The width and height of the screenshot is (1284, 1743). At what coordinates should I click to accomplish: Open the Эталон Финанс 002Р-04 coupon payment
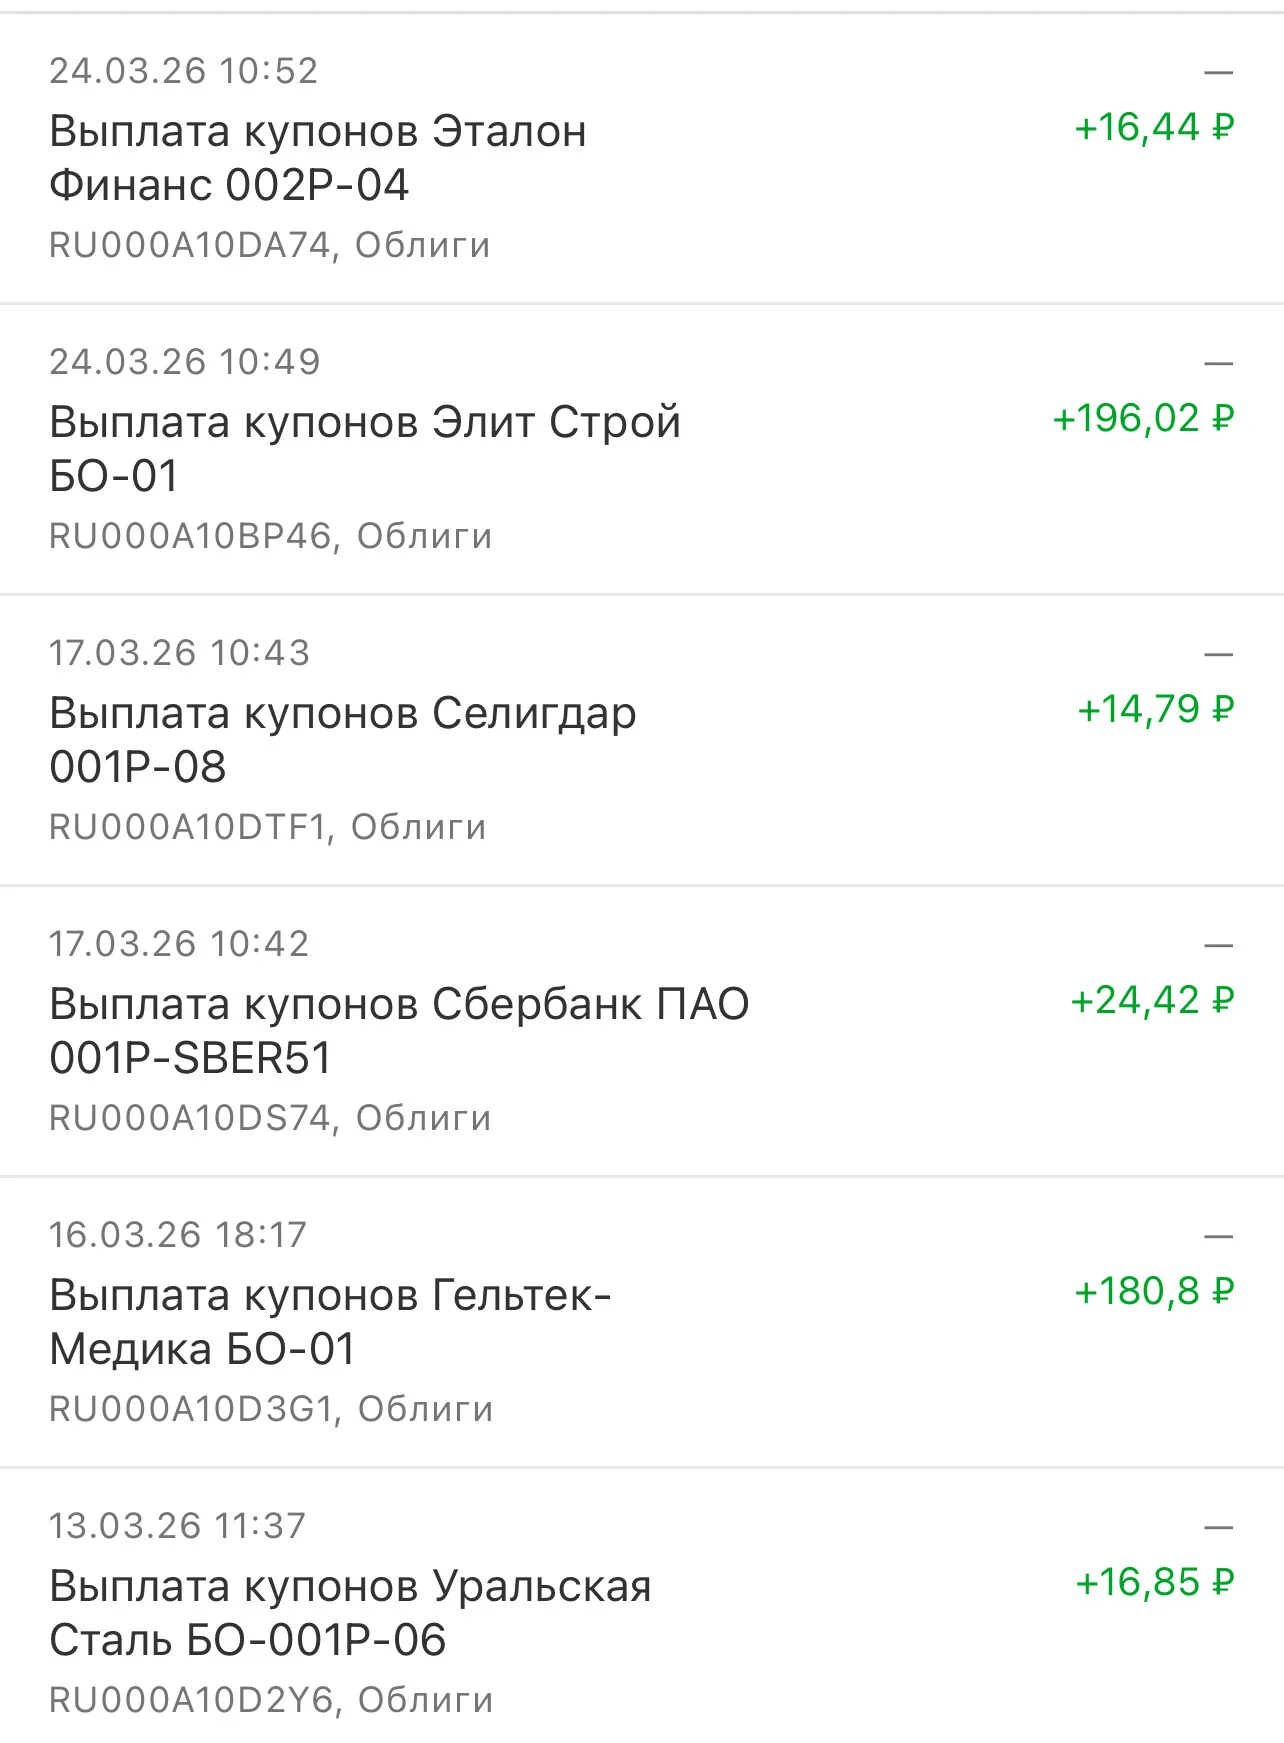(642, 158)
